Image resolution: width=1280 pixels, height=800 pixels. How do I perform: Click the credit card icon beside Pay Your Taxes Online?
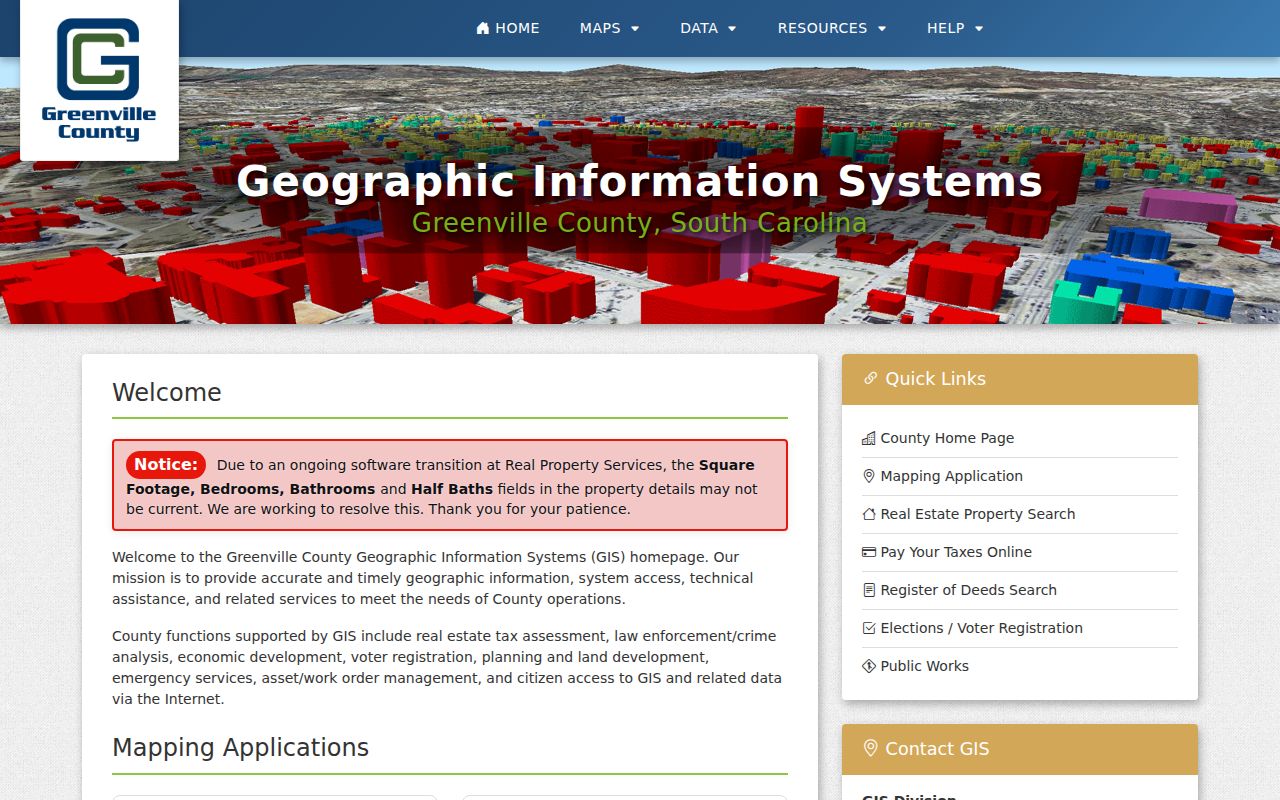869,552
